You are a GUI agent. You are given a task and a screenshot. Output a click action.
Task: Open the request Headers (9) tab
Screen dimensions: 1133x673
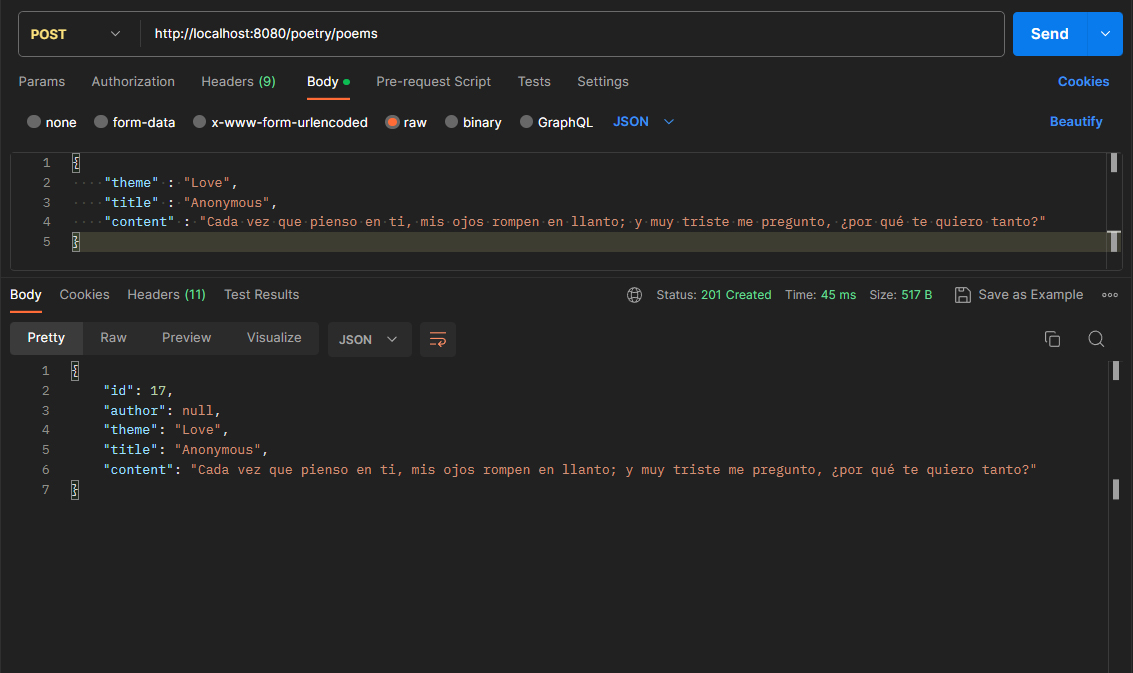coord(238,82)
